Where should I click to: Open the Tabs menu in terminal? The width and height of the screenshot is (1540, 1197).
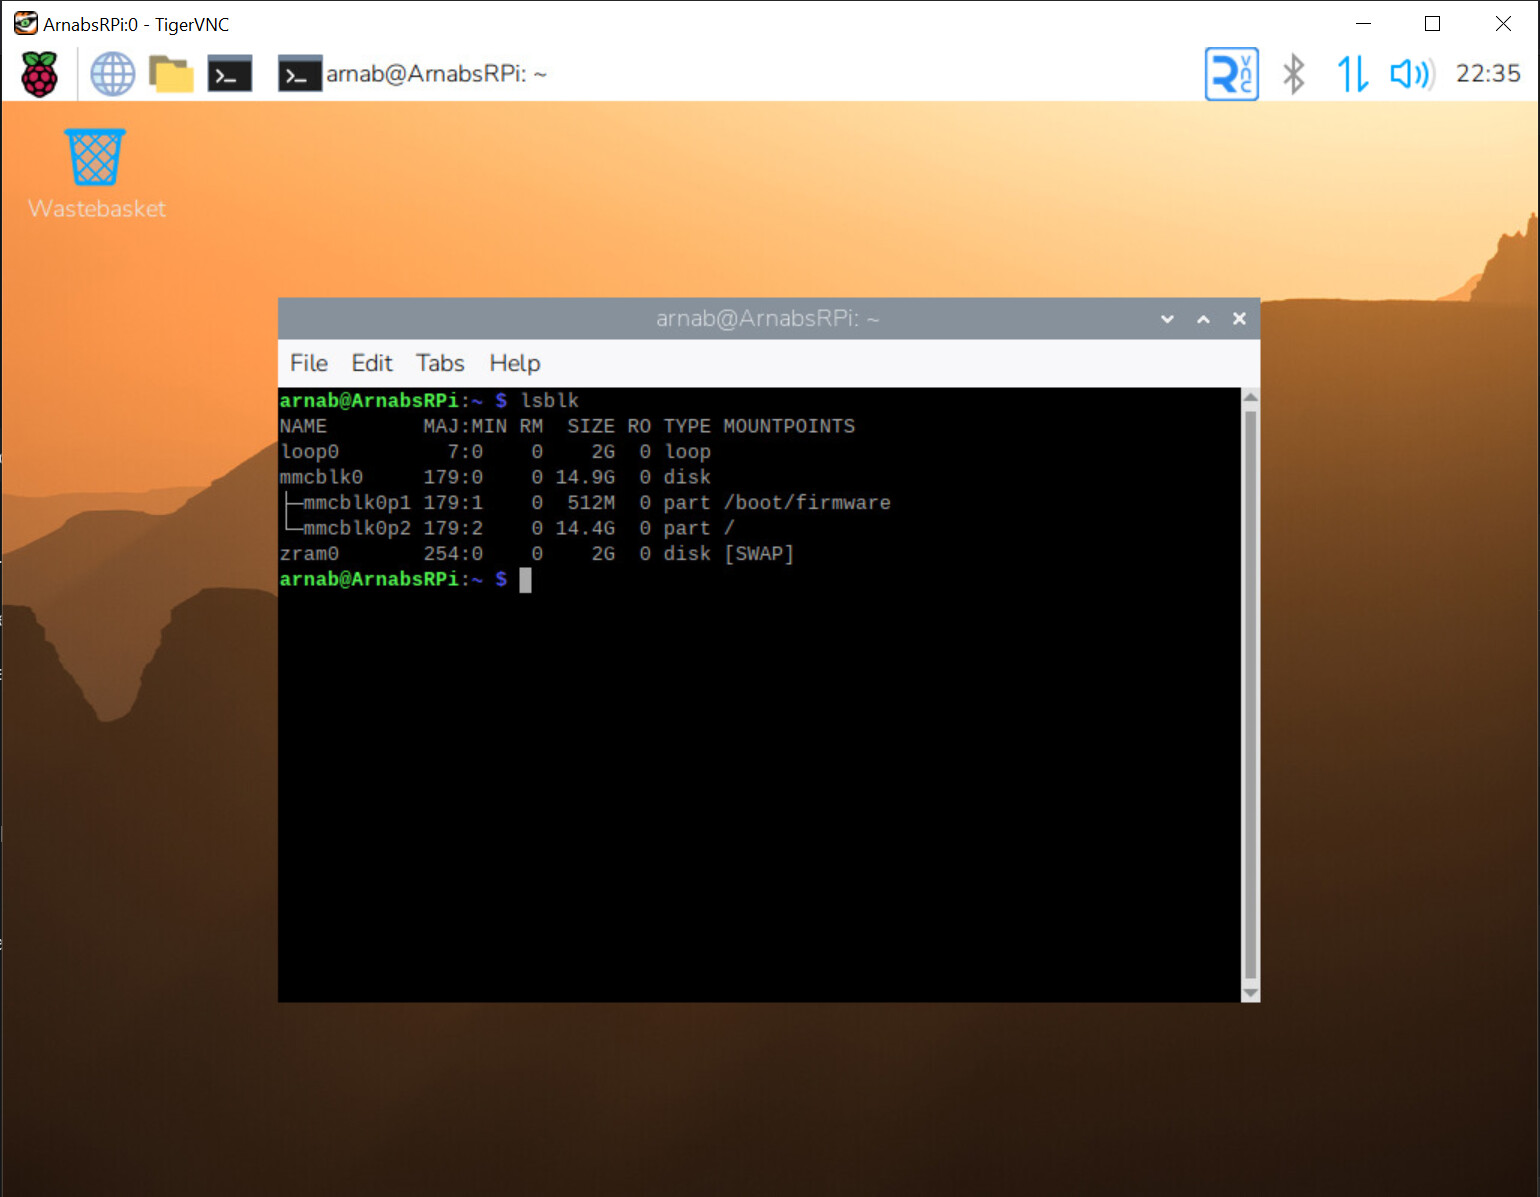[x=440, y=363]
